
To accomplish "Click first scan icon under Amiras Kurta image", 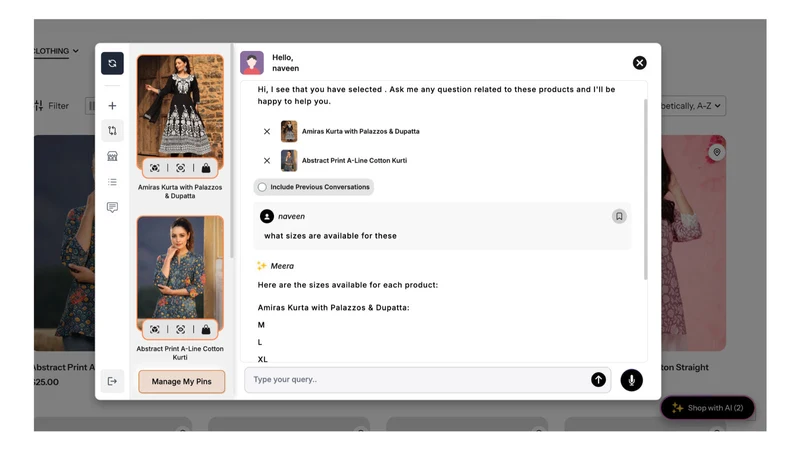I will [x=155, y=168].
